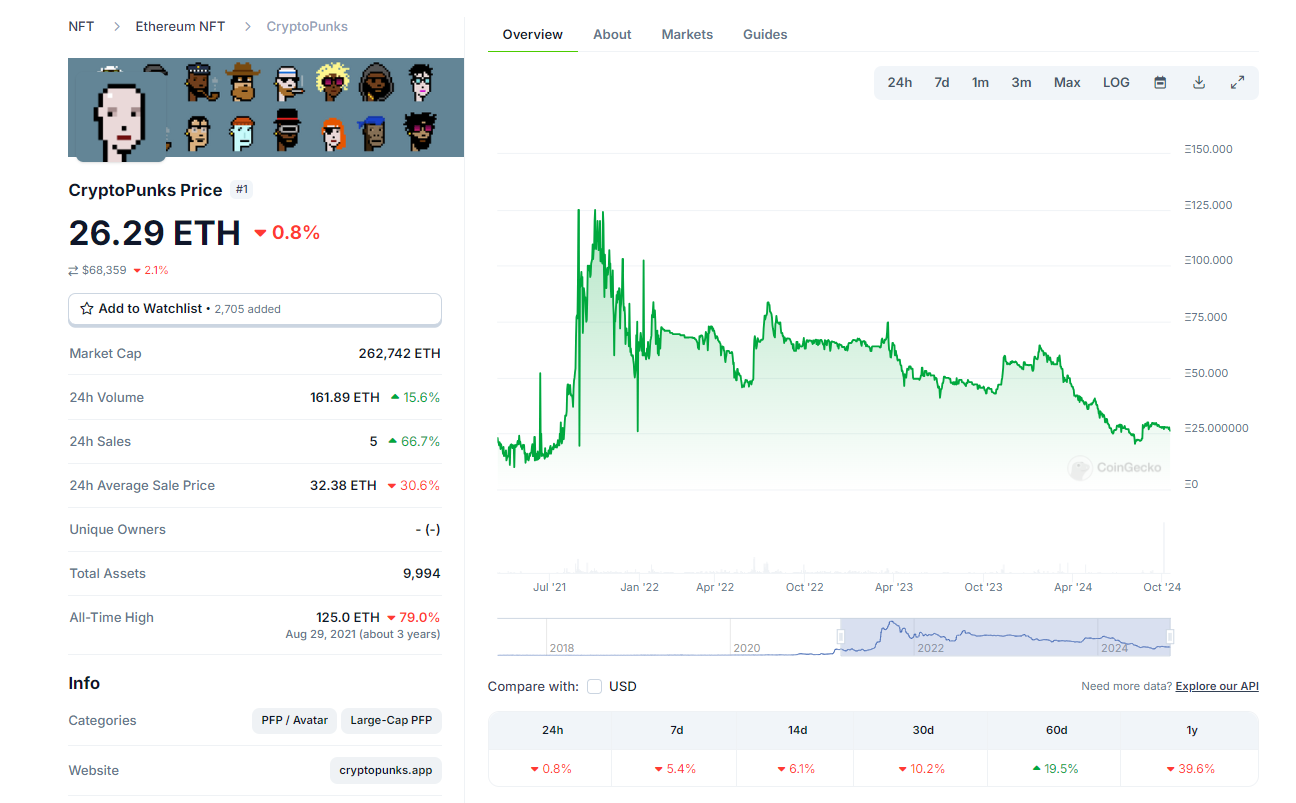Open the Guides tab

[x=765, y=34]
